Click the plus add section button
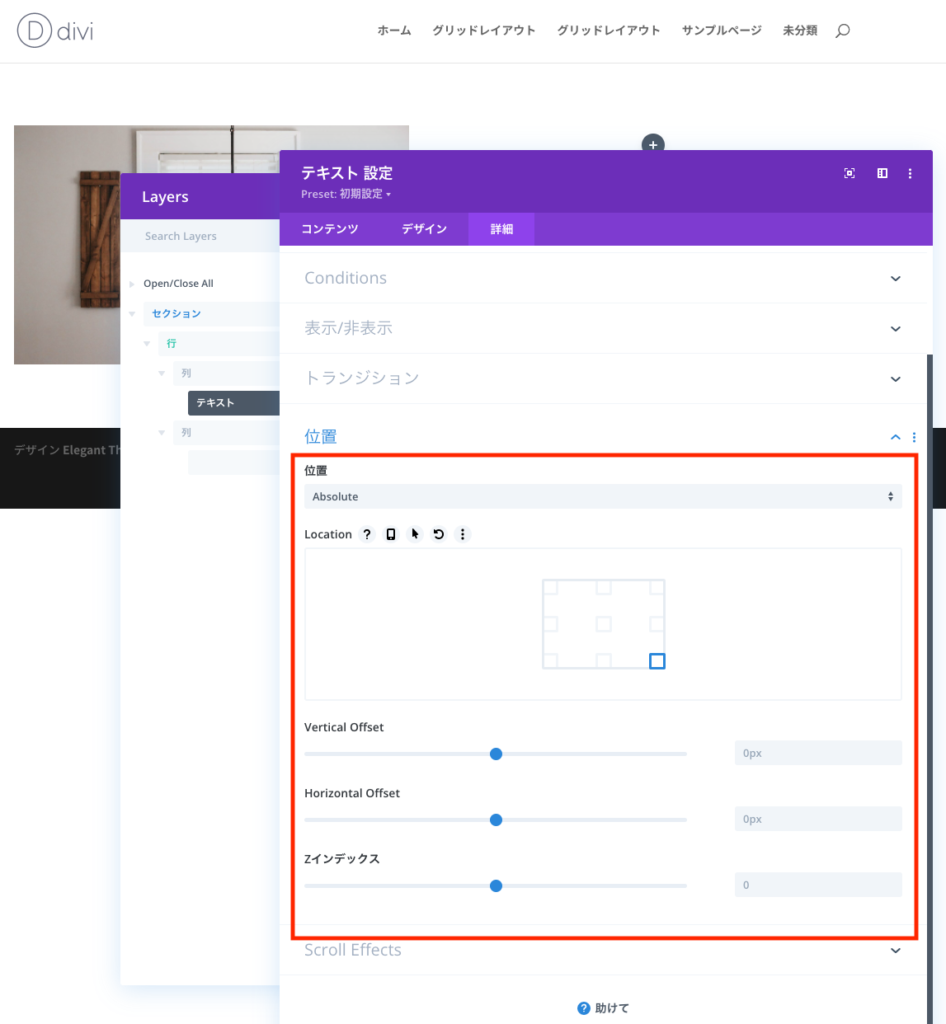Screen dimensions: 946x1024 click(653, 145)
